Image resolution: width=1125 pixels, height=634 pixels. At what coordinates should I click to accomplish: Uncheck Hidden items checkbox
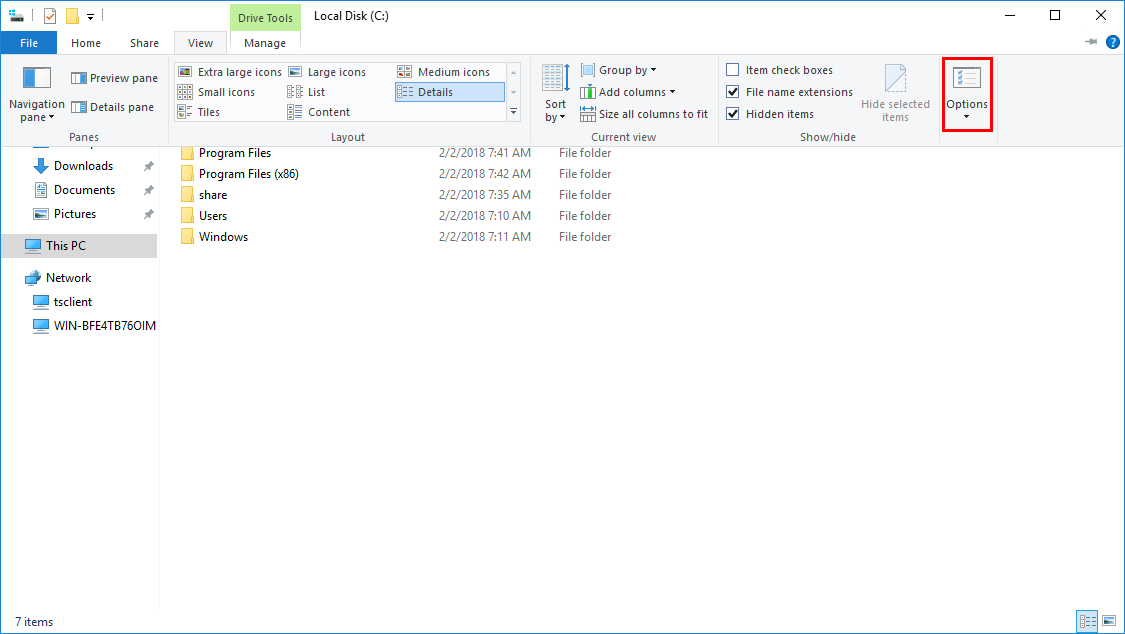pyautogui.click(x=733, y=114)
